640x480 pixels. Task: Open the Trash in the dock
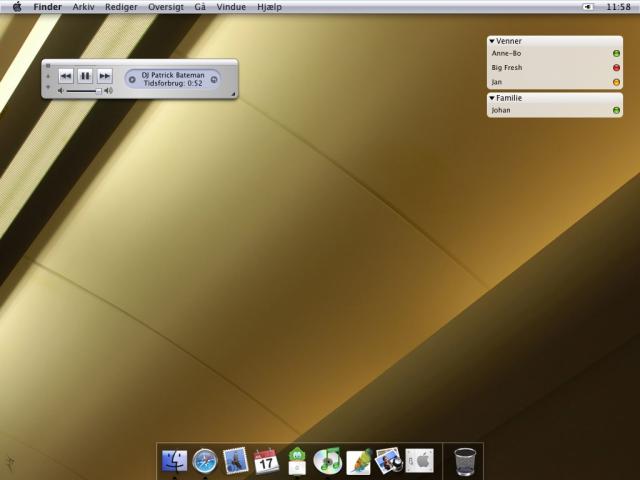click(465, 462)
